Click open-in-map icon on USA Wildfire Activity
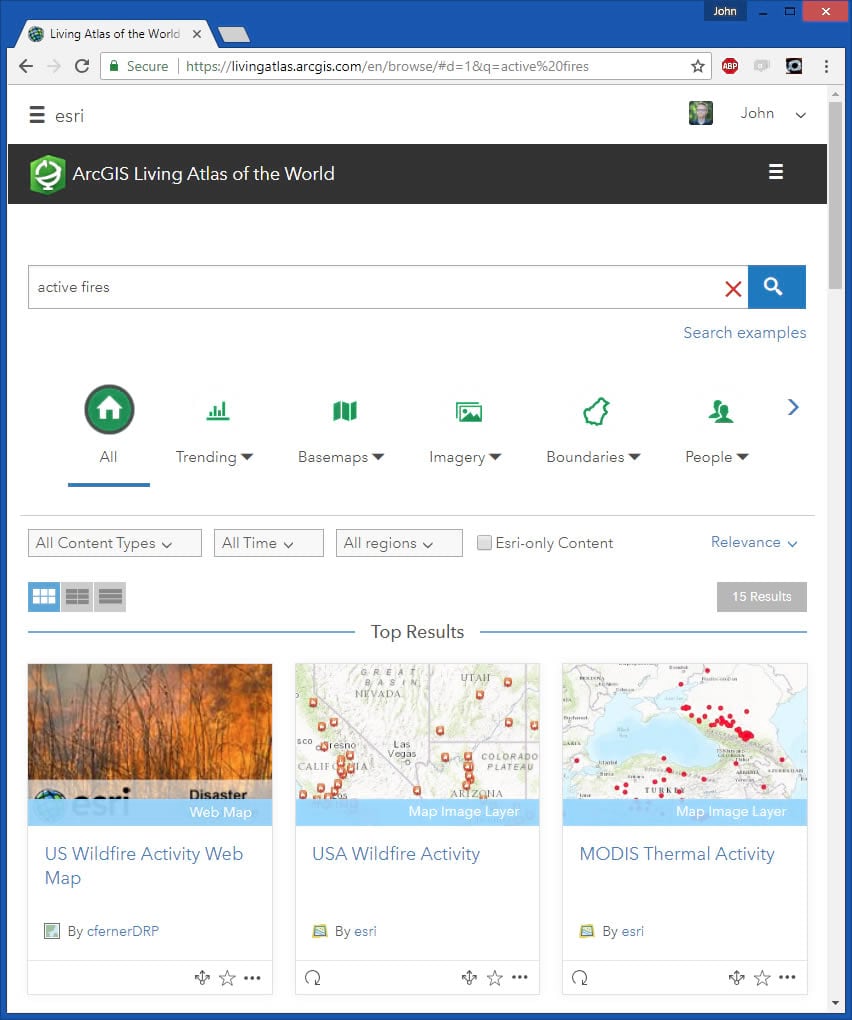Viewport: 852px width, 1020px height. pos(469,978)
